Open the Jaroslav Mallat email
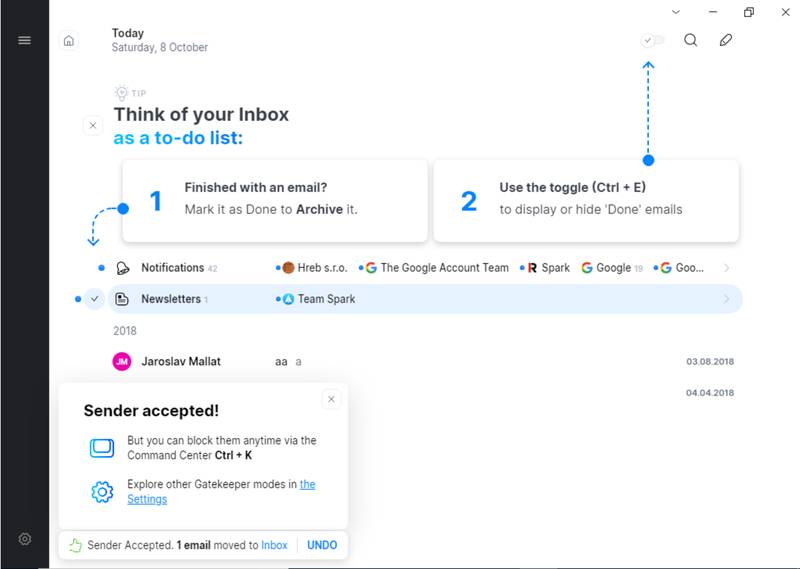 click(400, 361)
